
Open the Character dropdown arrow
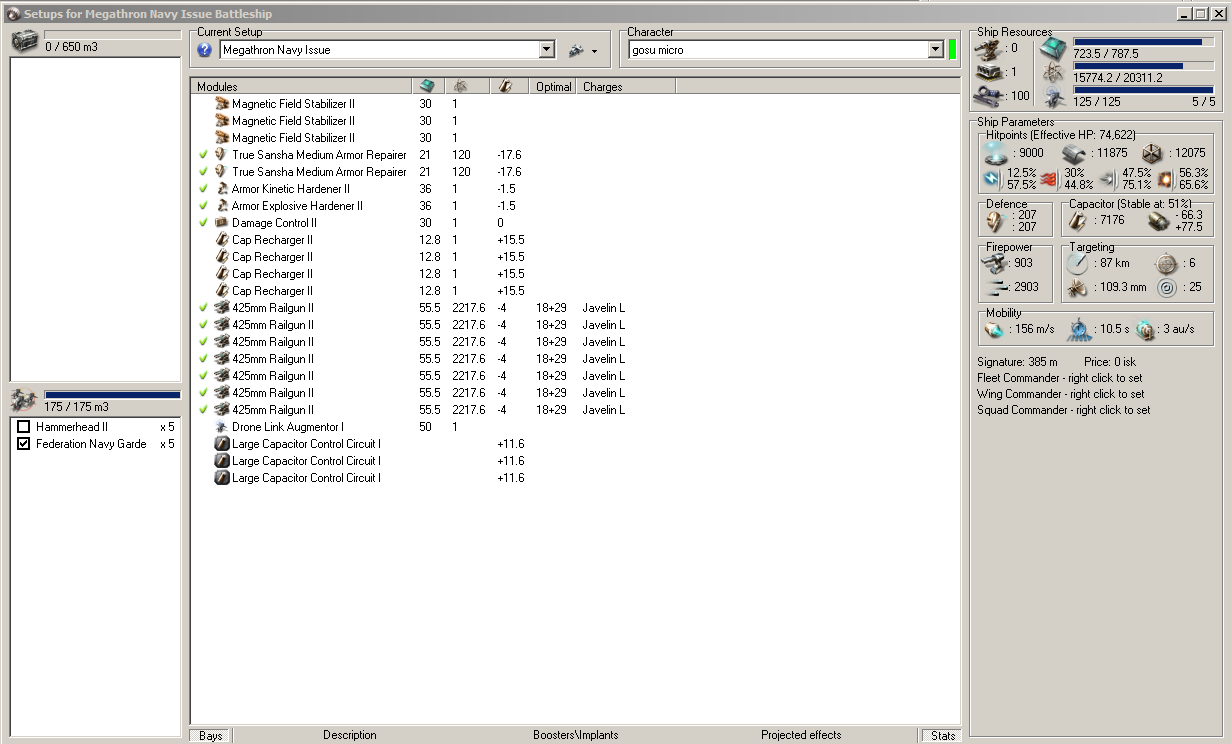pyautogui.click(x=936, y=50)
